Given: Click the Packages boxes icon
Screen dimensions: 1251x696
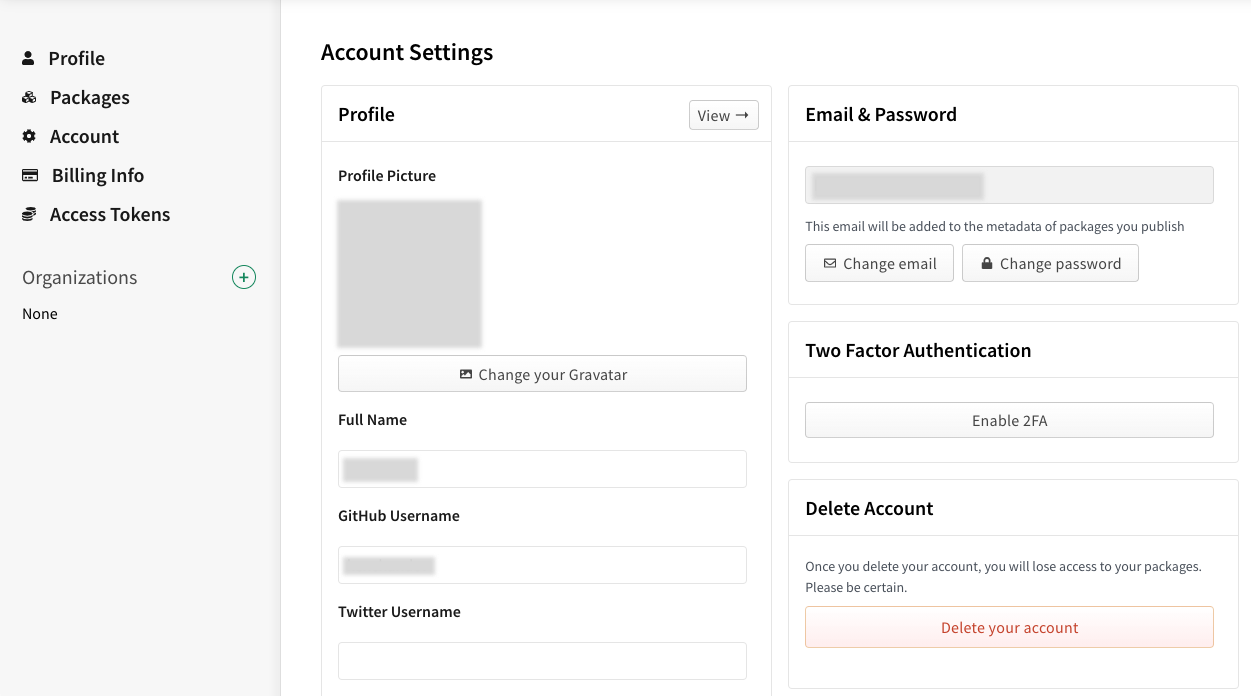Looking at the screenshot, I should coord(29,97).
